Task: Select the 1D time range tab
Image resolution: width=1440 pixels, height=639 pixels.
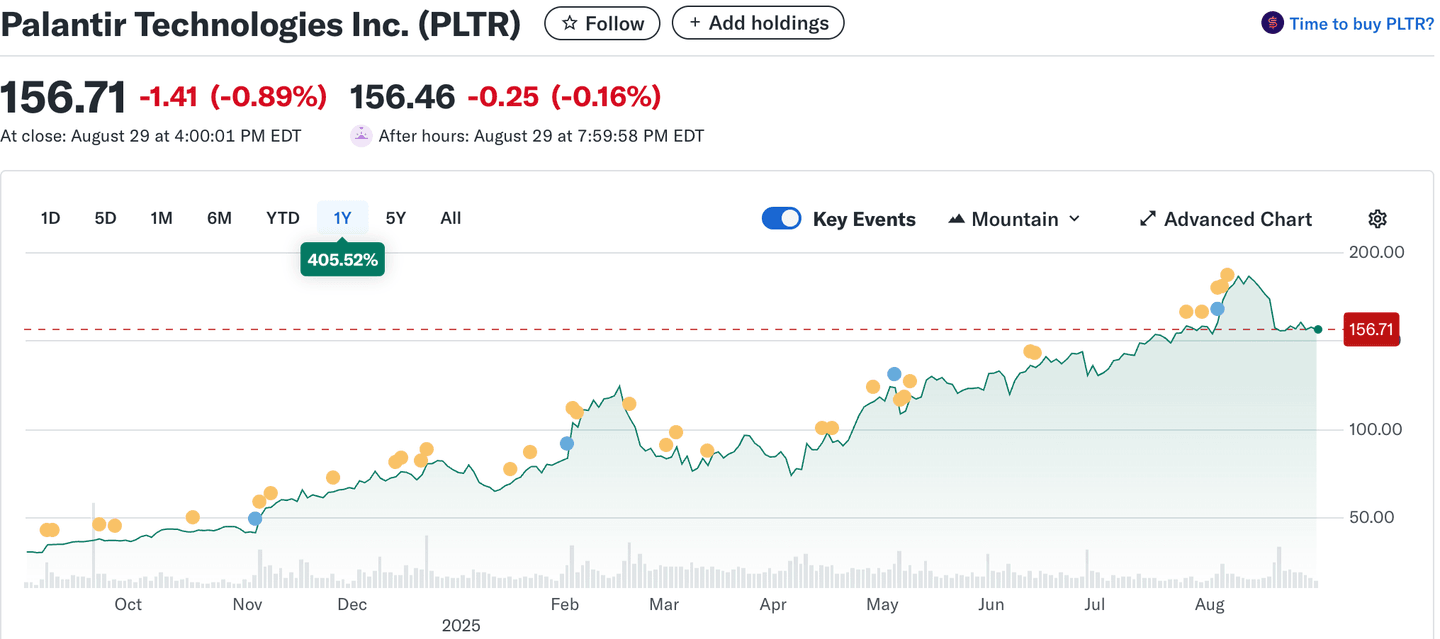Action: pos(50,218)
